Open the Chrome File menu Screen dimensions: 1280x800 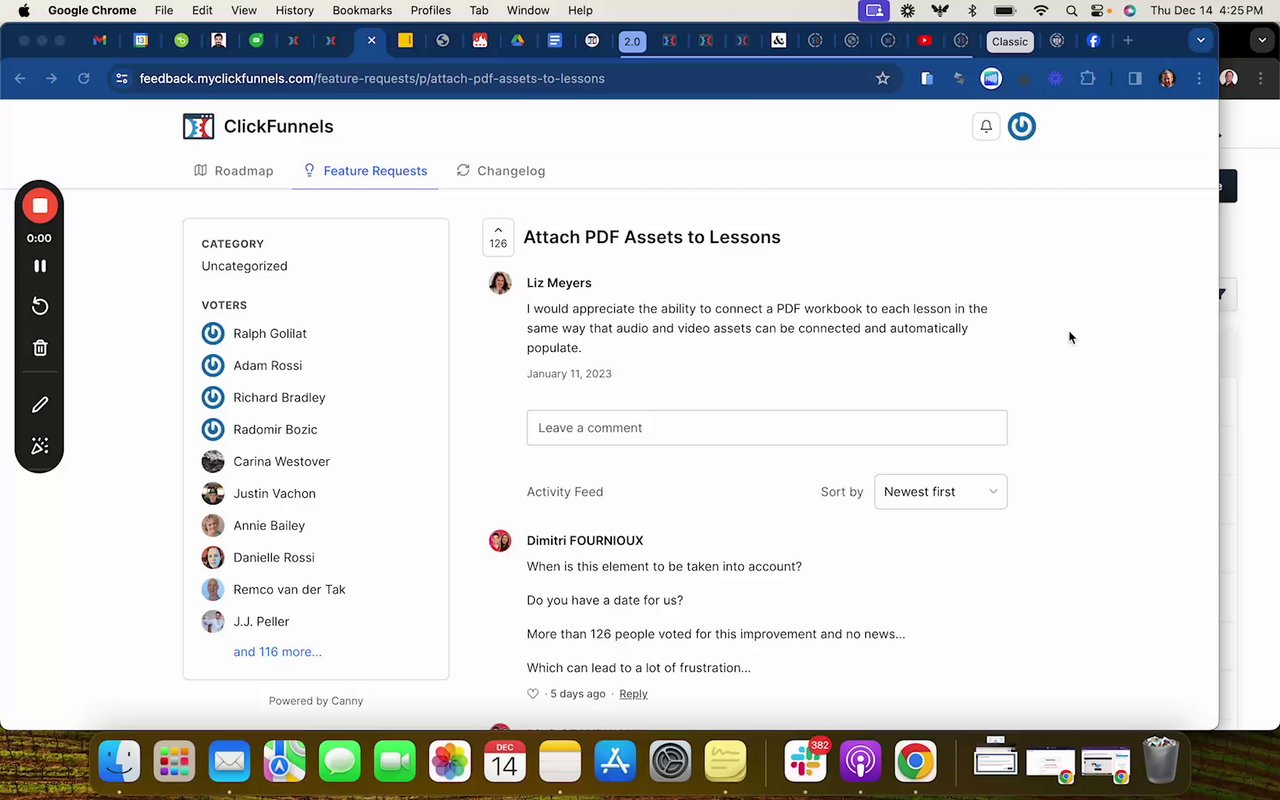pos(164,10)
